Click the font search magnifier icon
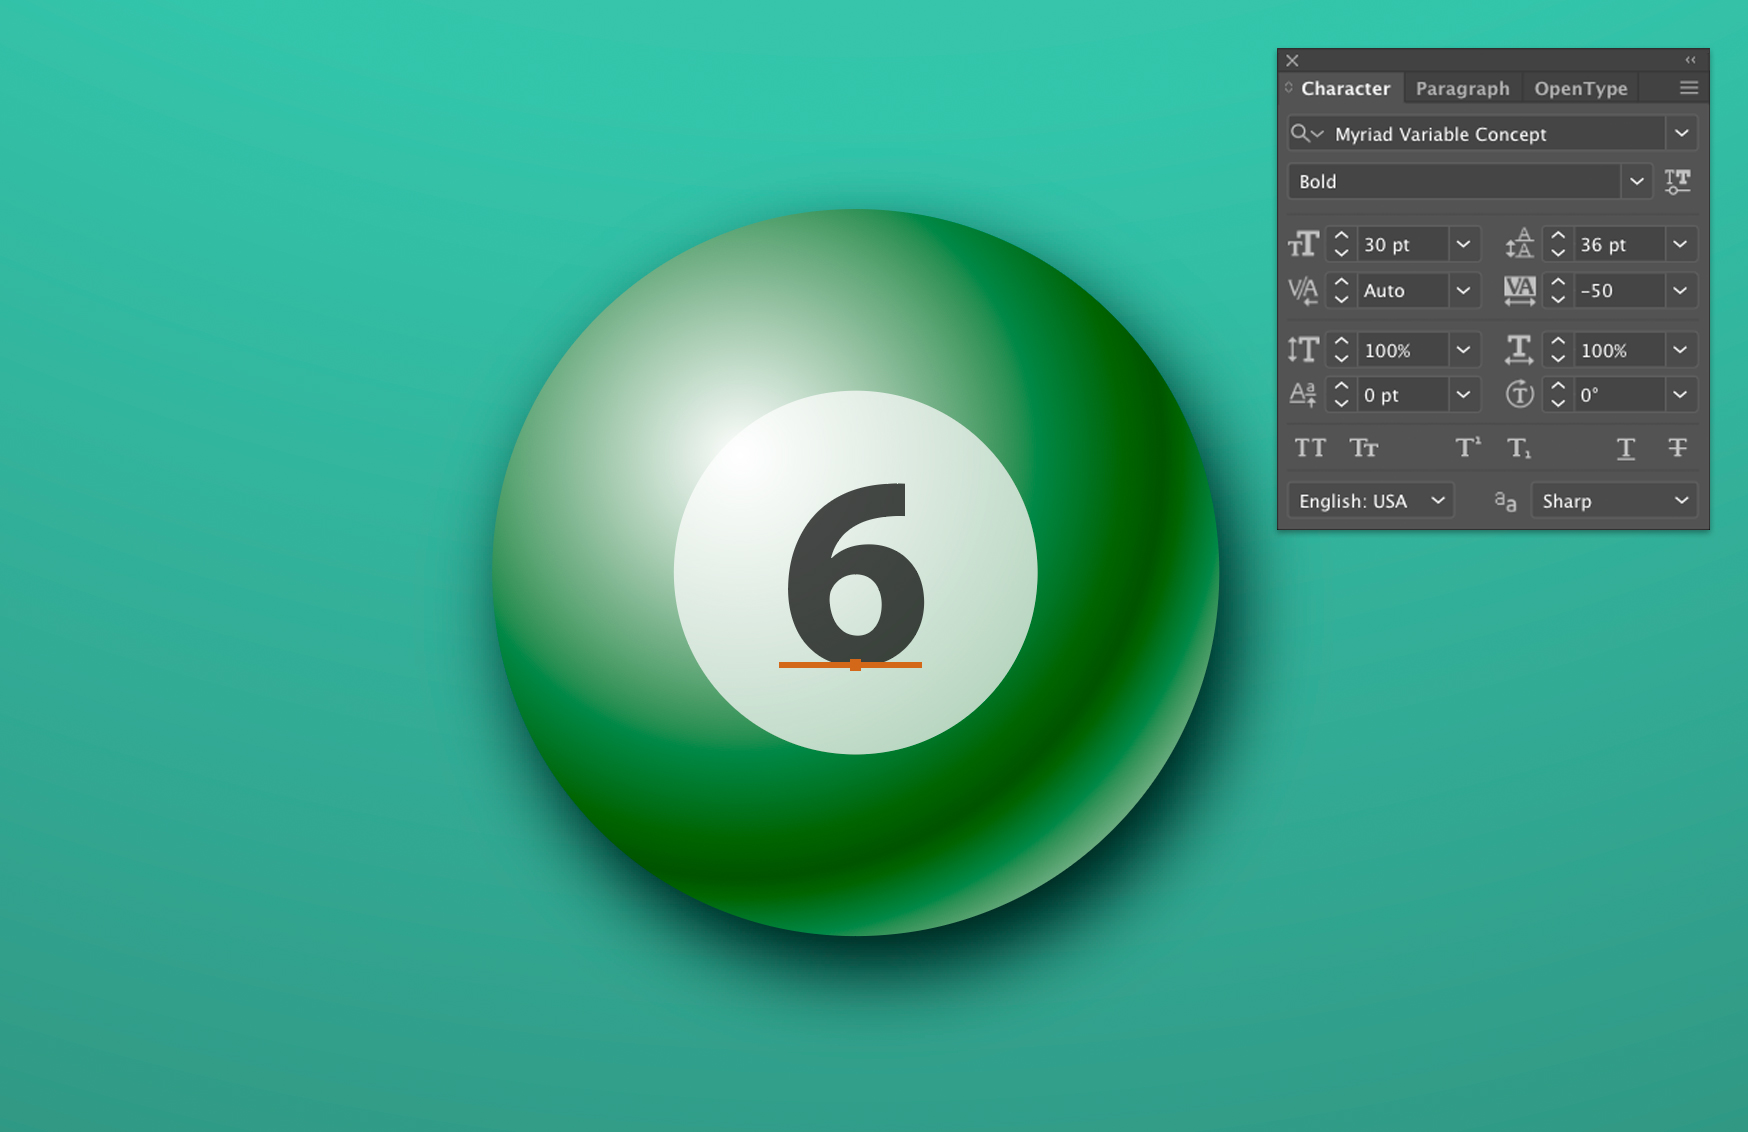The width and height of the screenshot is (1748, 1132). pyautogui.click(x=1304, y=133)
